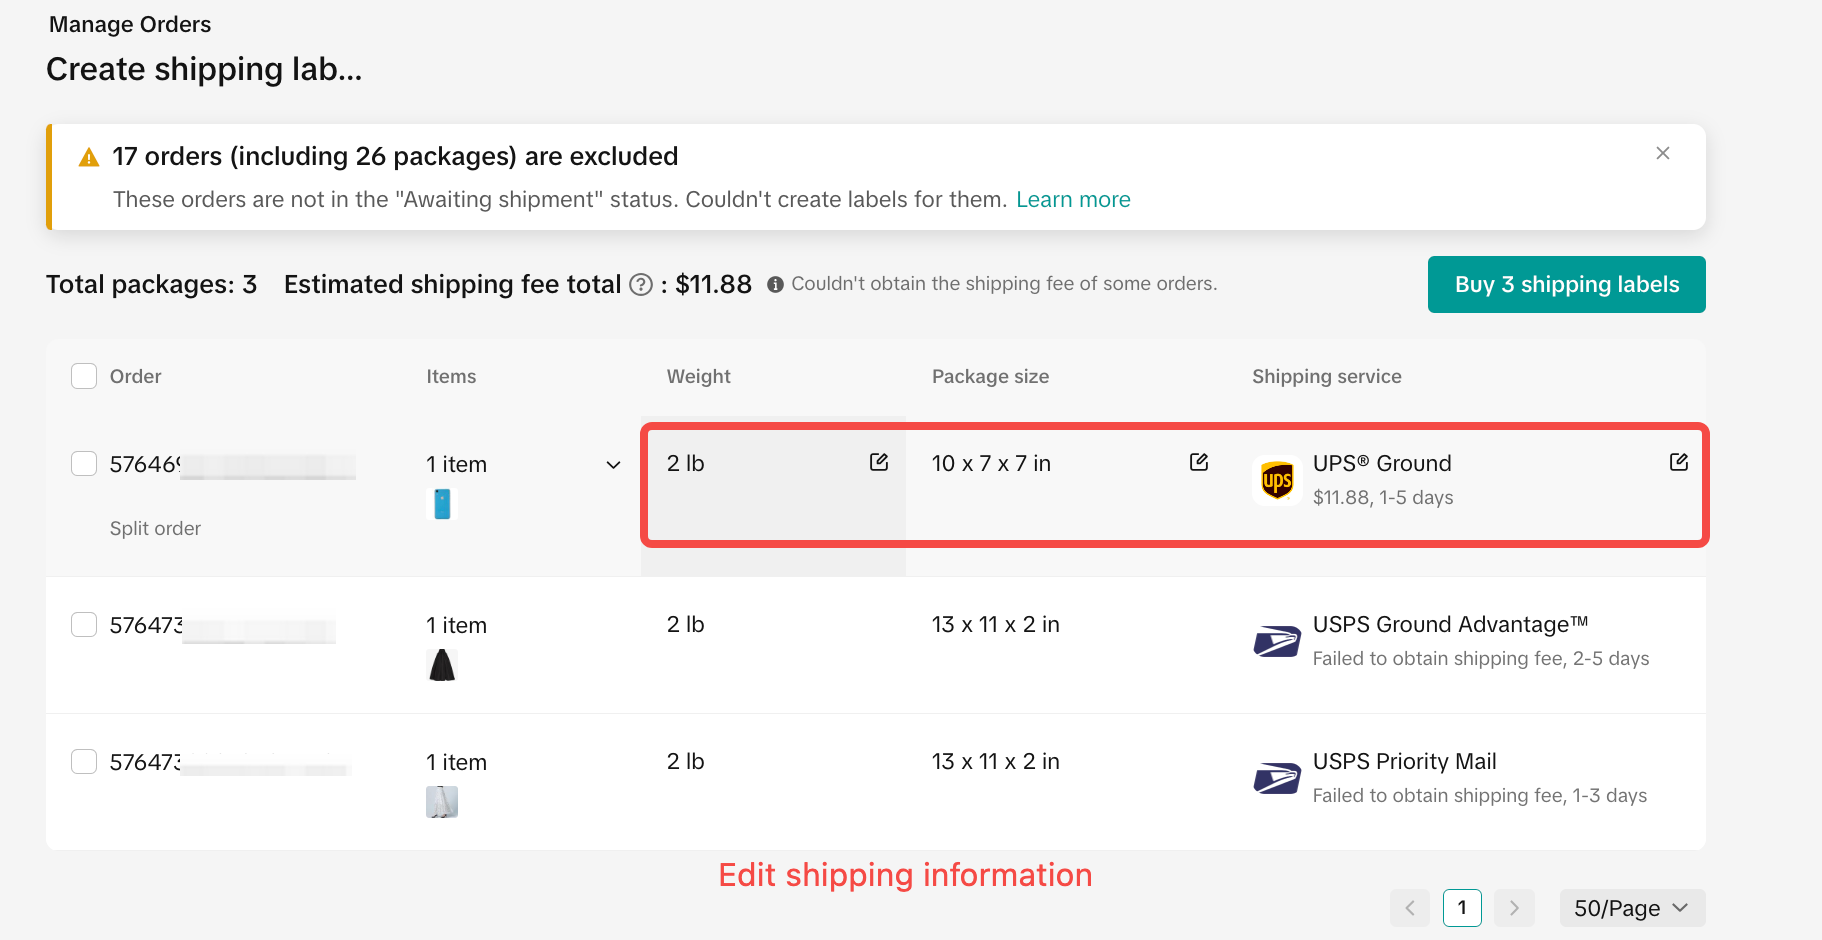Check the order with USPS Priority Mail
Screen dimensions: 1822x940
84,762
